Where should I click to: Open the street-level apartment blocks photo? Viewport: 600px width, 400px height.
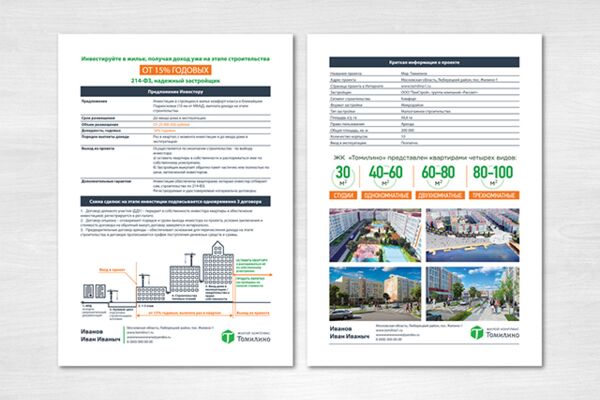click(375, 294)
